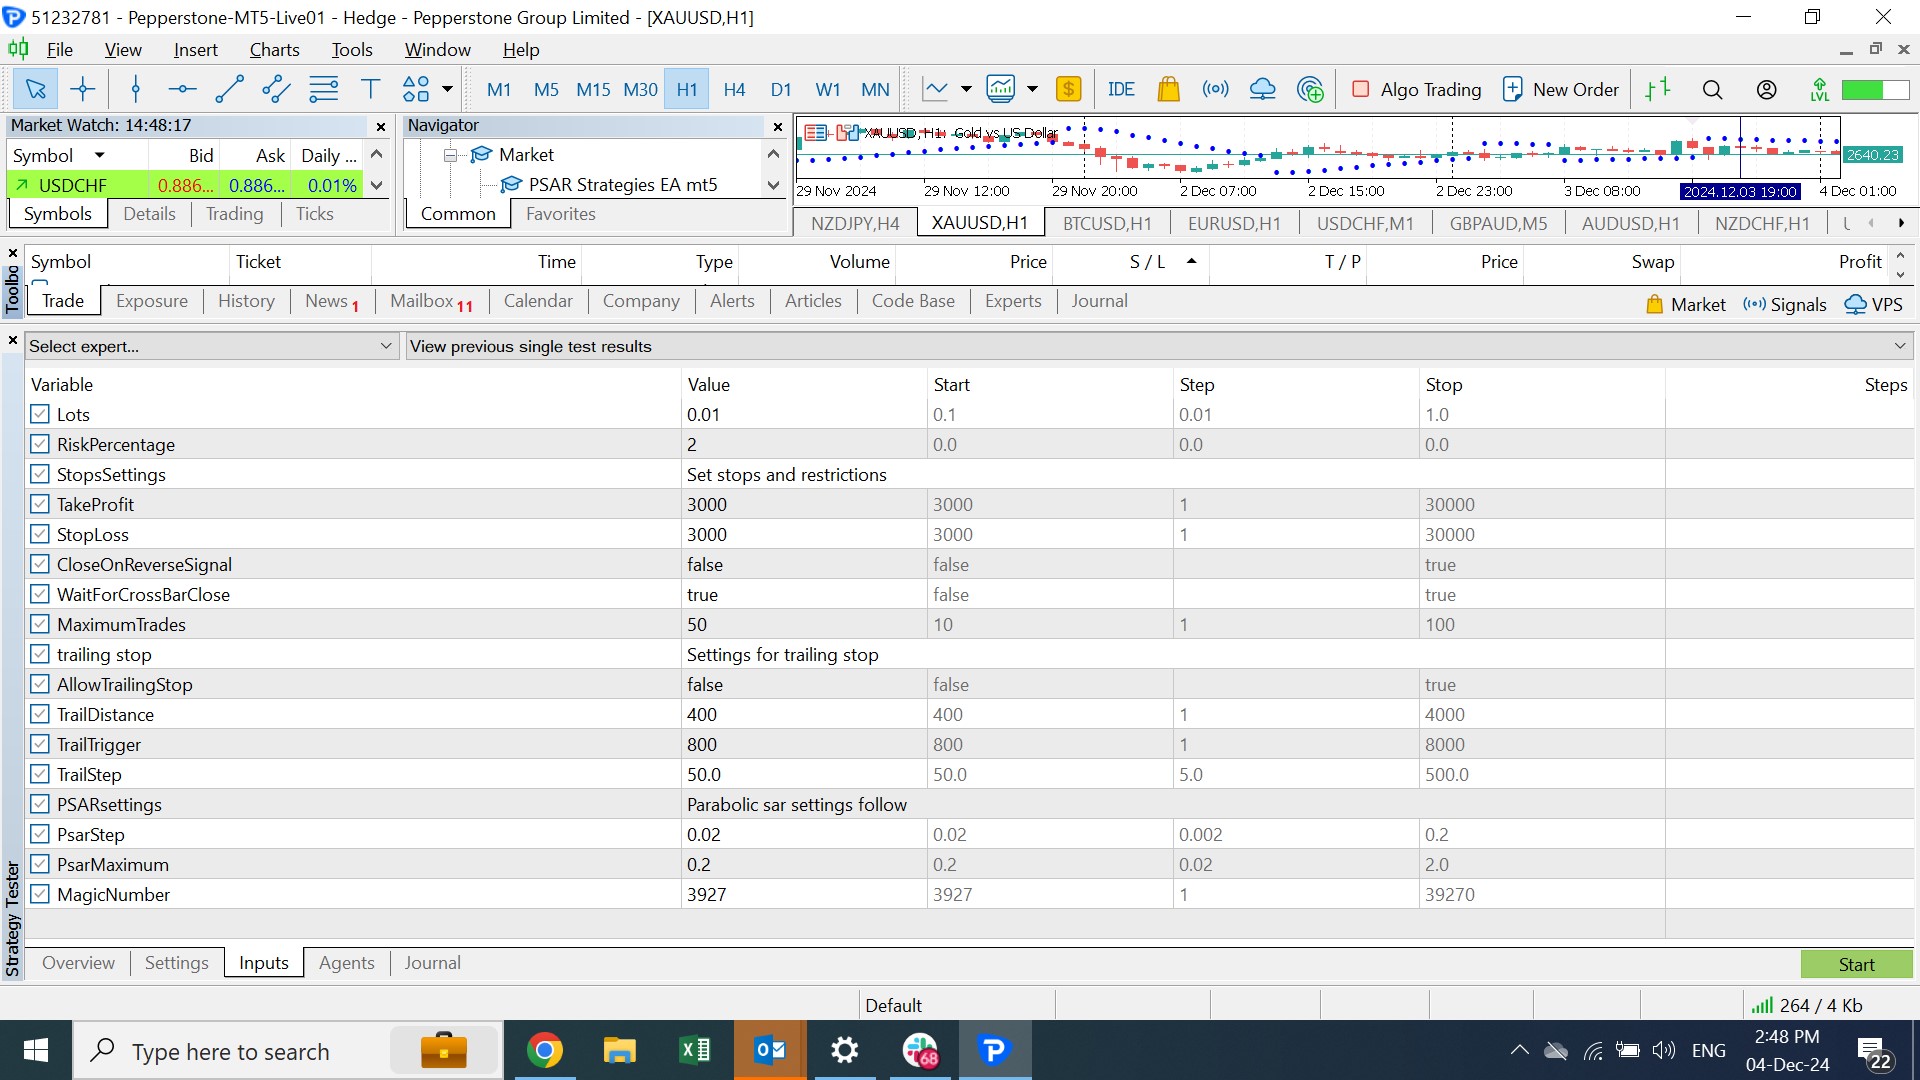Collapse the Market tree node in Navigator
This screenshot has height=1080, width=1920.
pos(451,155)
